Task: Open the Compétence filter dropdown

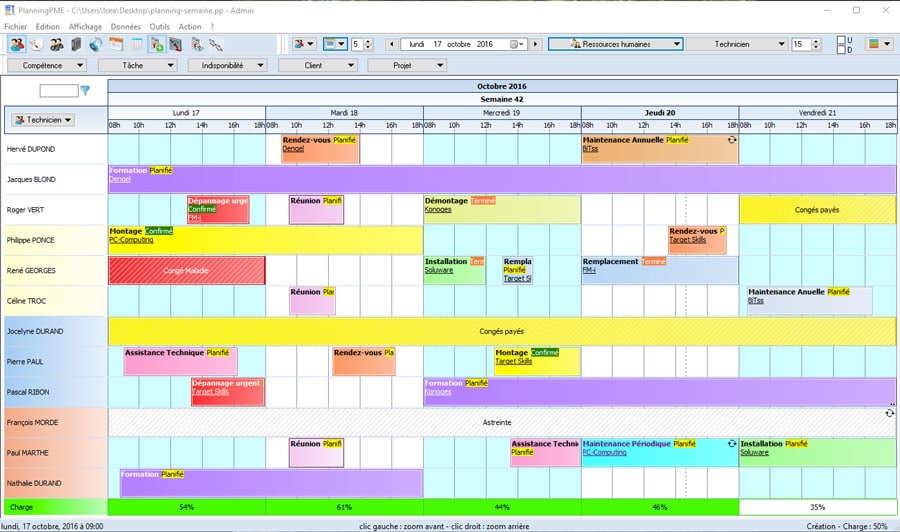Action: 47,65
